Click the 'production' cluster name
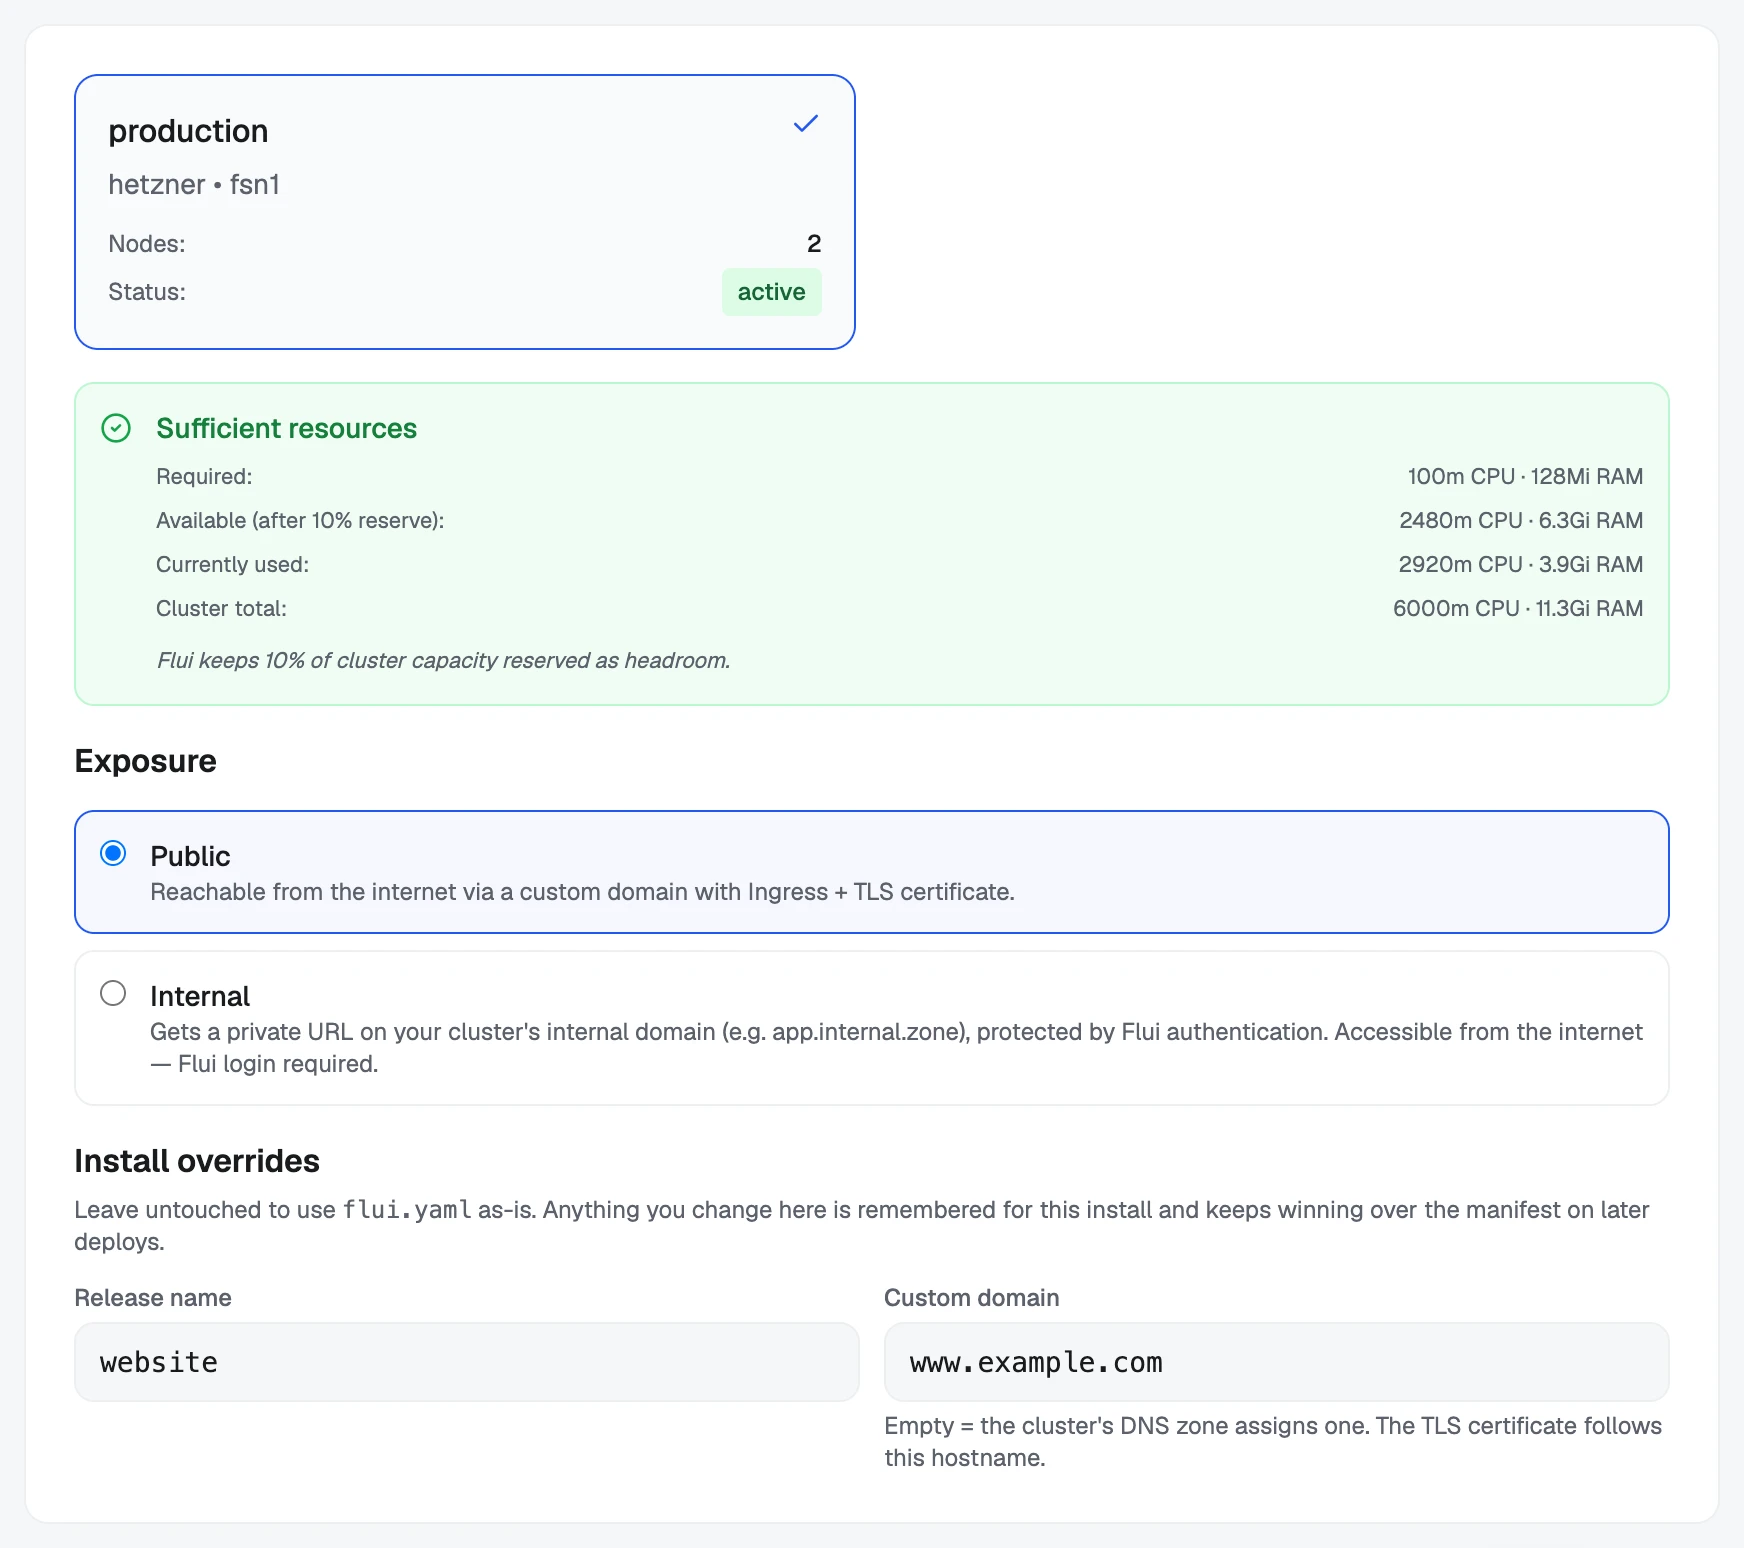1744x1548 pixels. coord(188,131)
